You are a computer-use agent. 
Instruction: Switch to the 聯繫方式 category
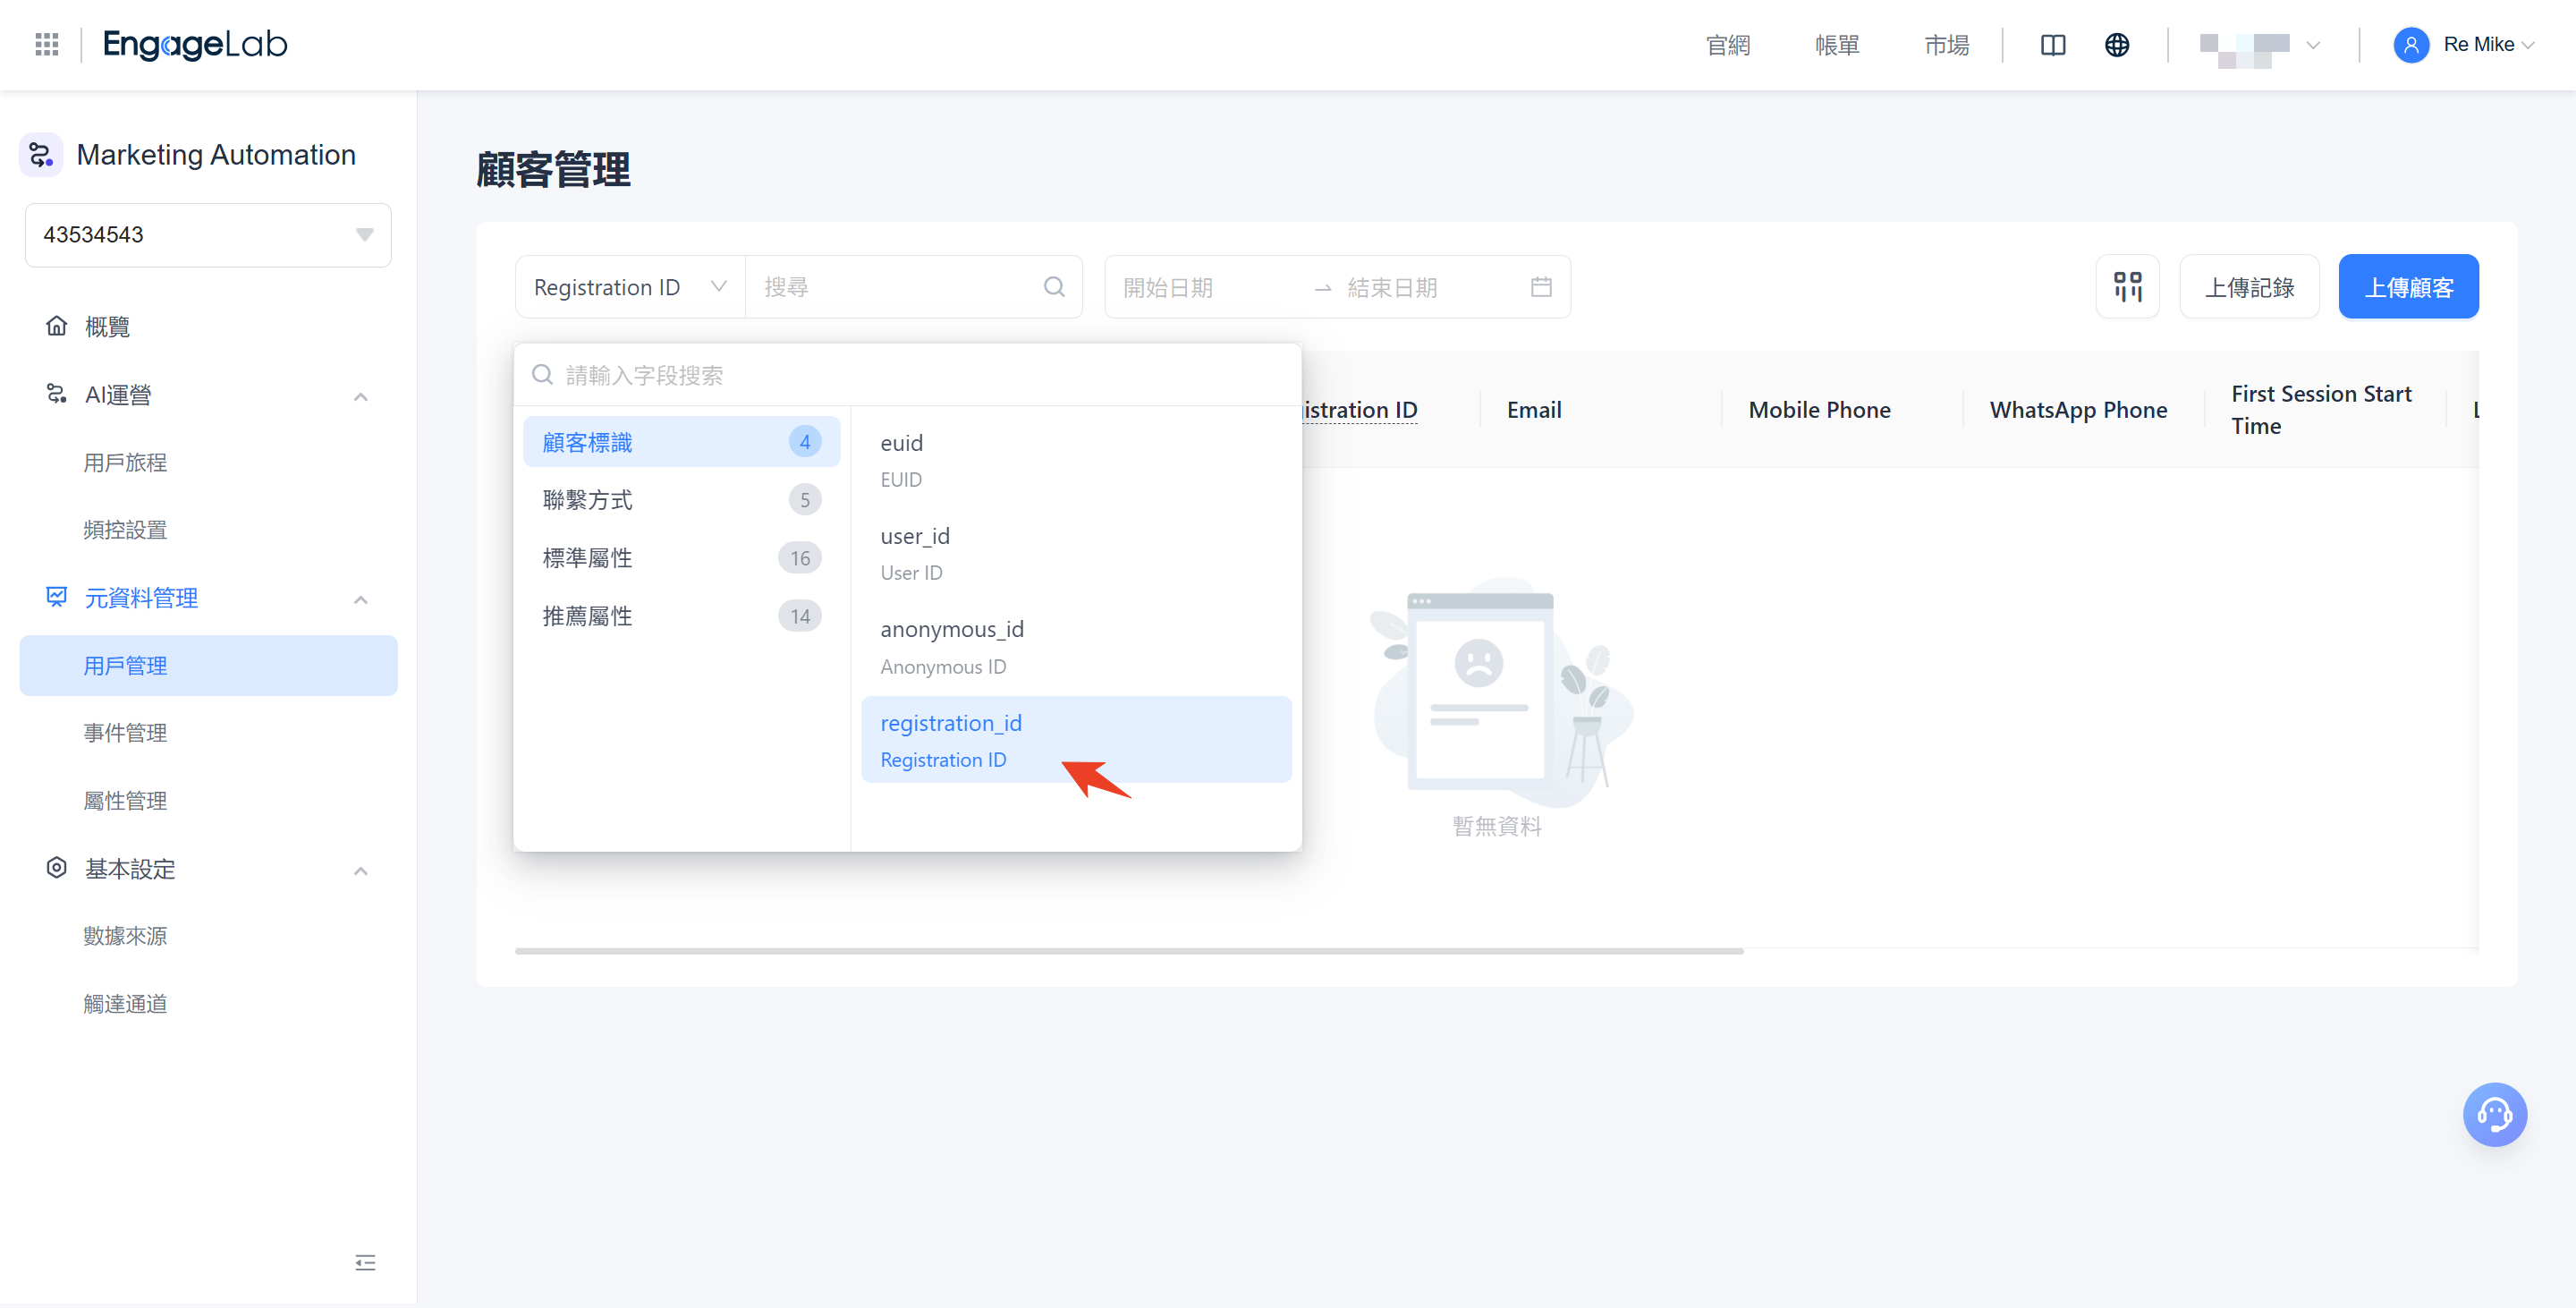click(x=587, y=499)
